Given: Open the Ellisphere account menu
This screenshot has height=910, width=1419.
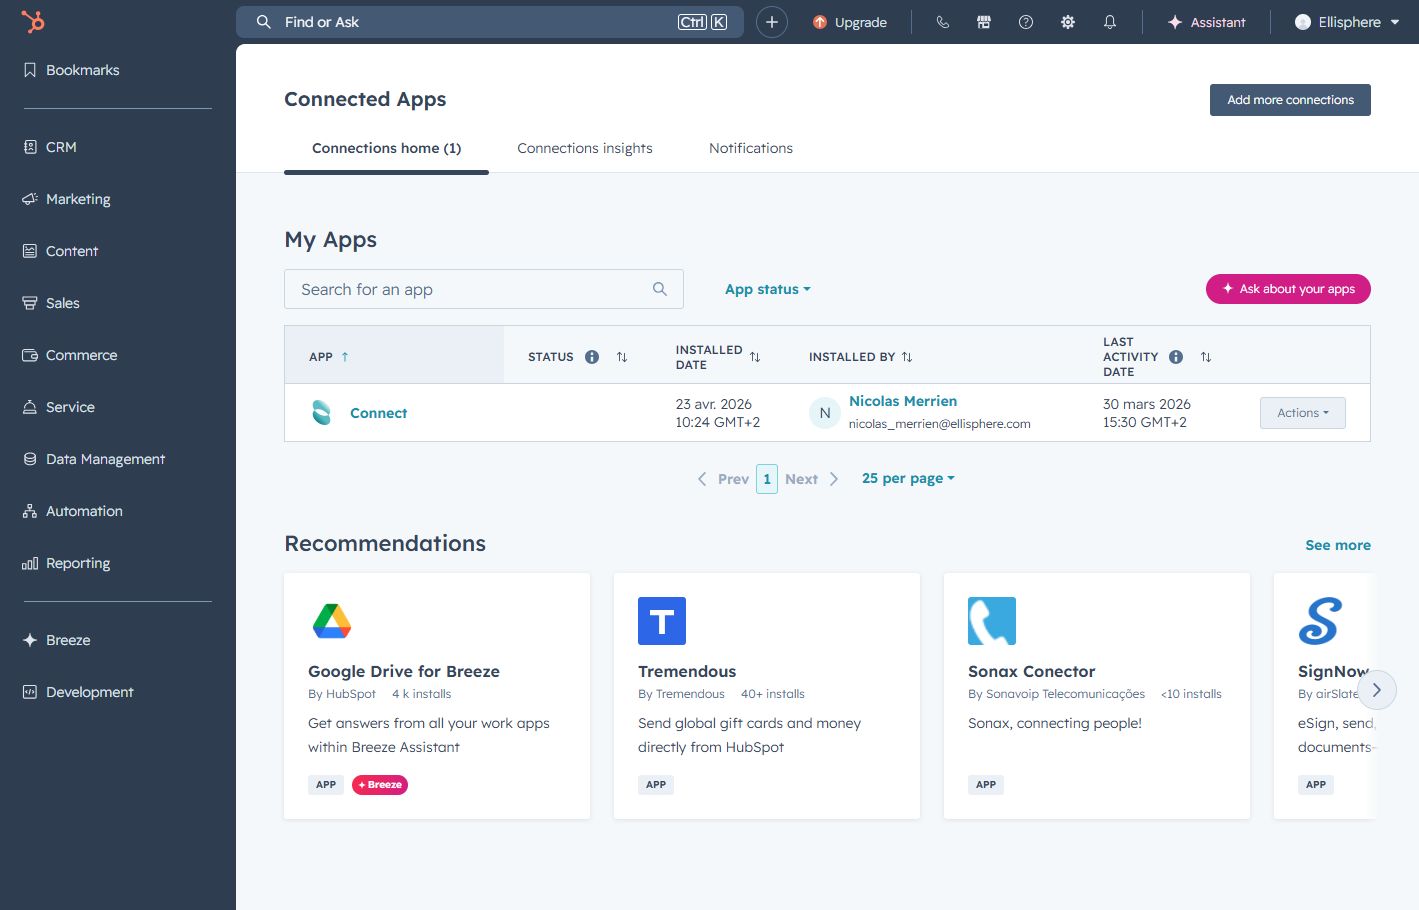Looking at the screenshot, I should click(1346, 22).
